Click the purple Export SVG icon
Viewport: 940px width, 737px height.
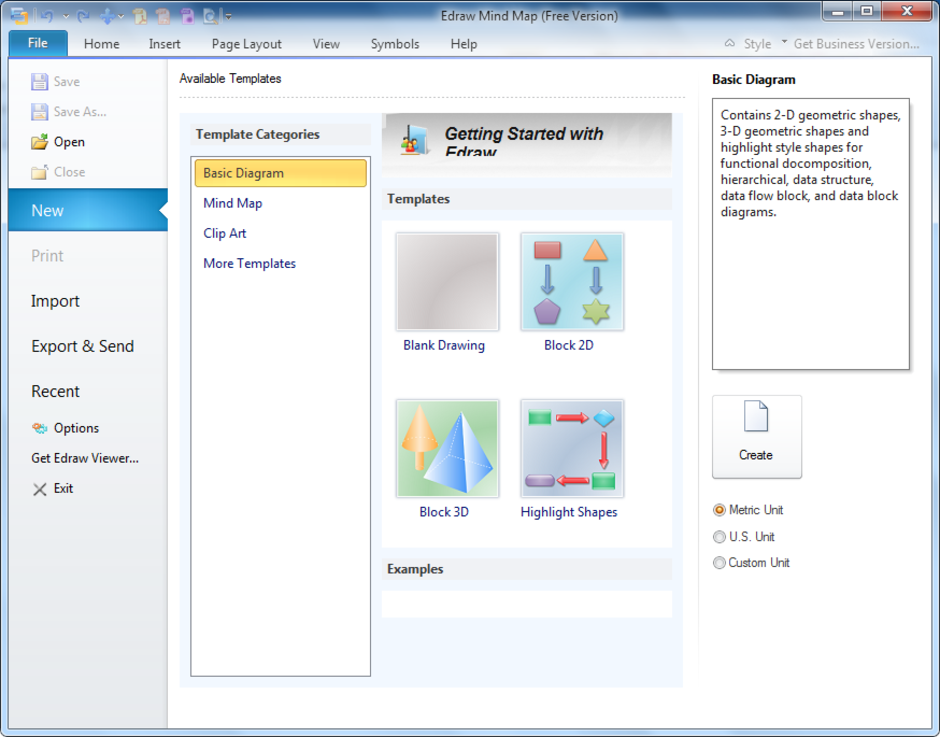(187, 16)
